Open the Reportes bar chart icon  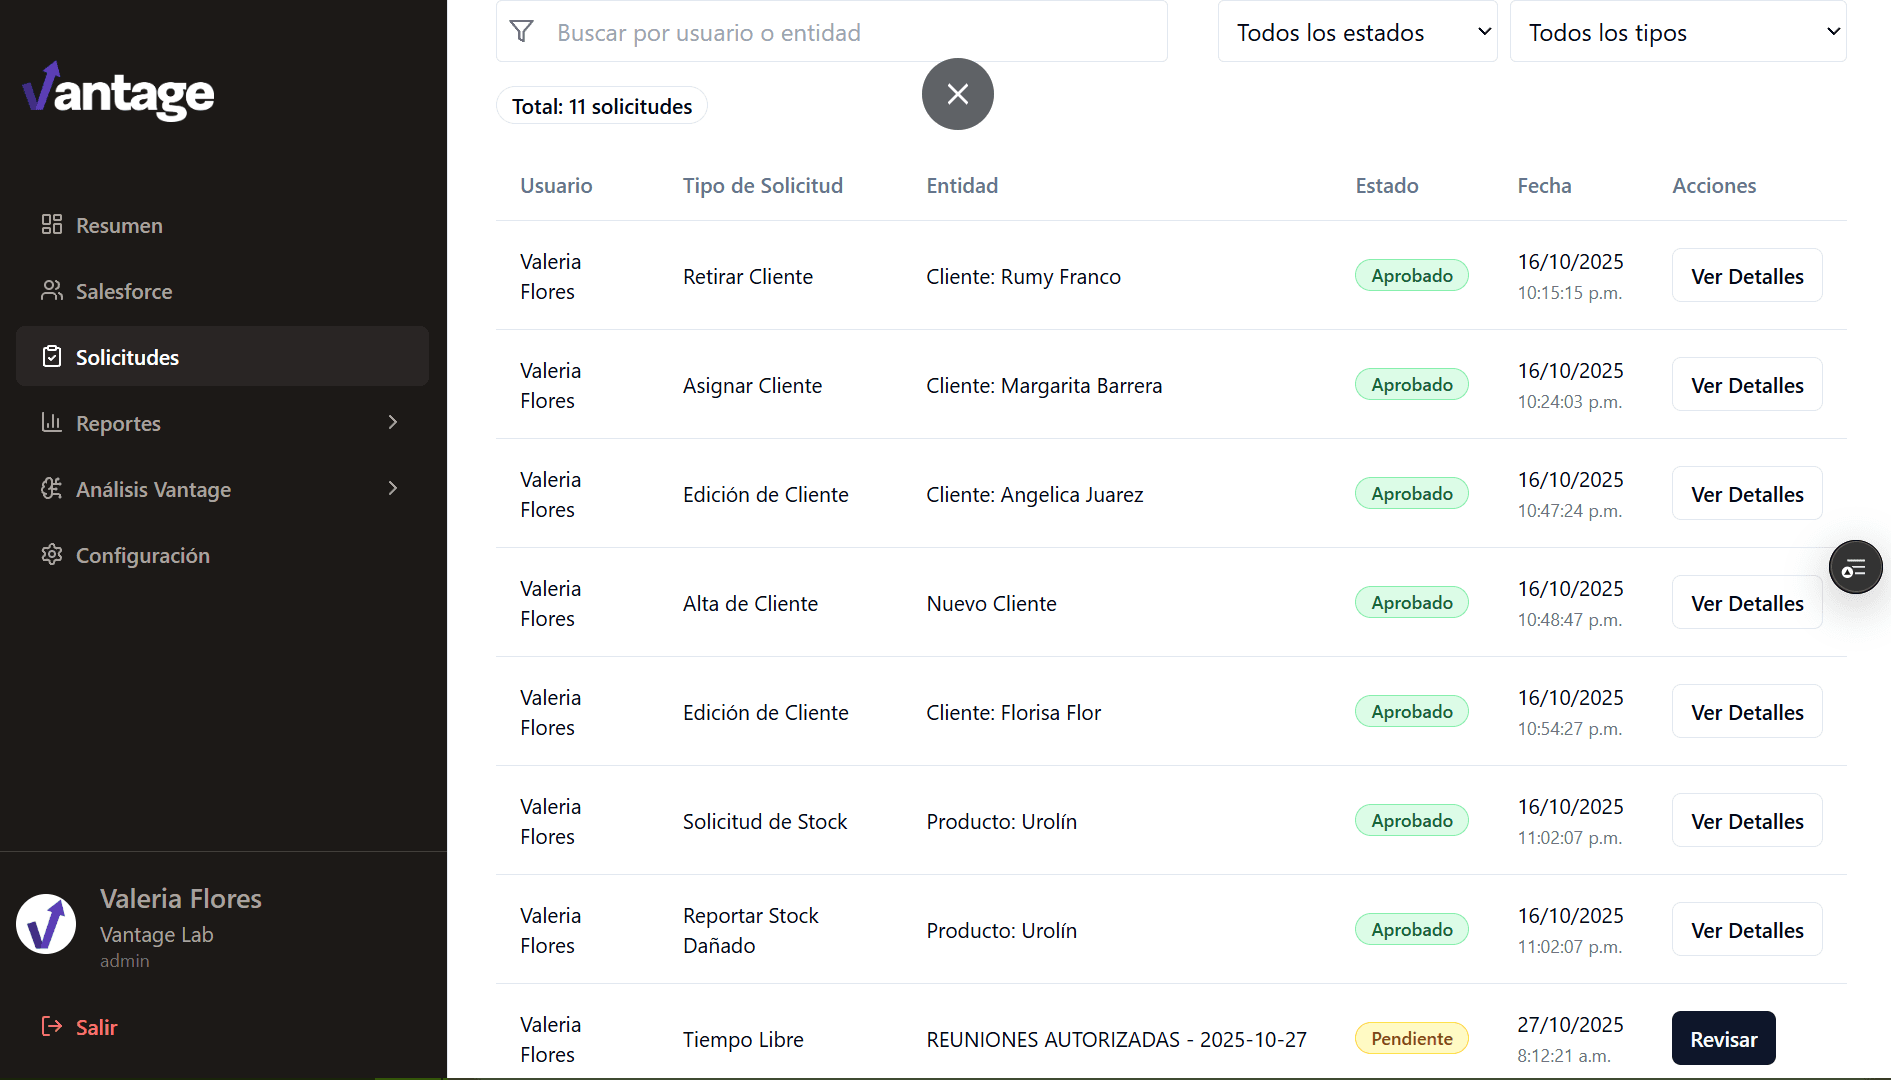point(52,422)
